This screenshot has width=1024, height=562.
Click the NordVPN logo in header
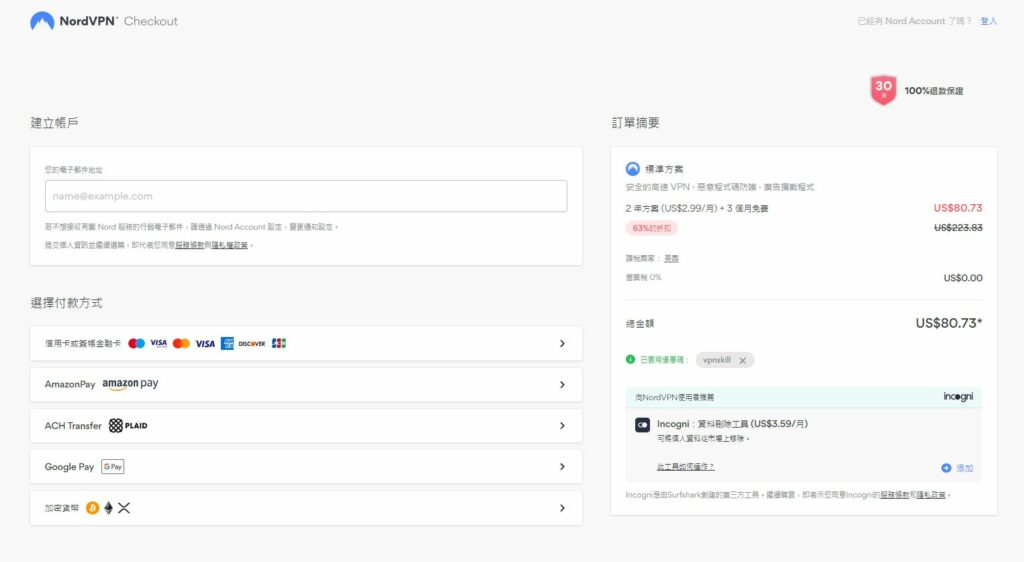(x=42, y=21)
